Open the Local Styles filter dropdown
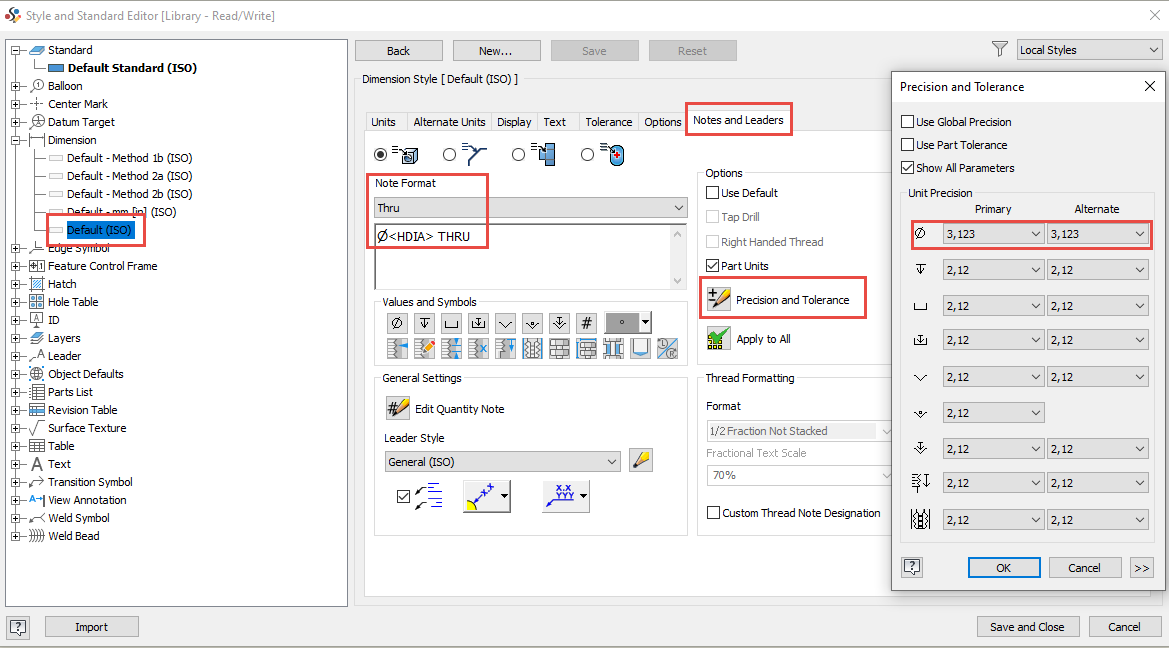 click(1089, 50)
